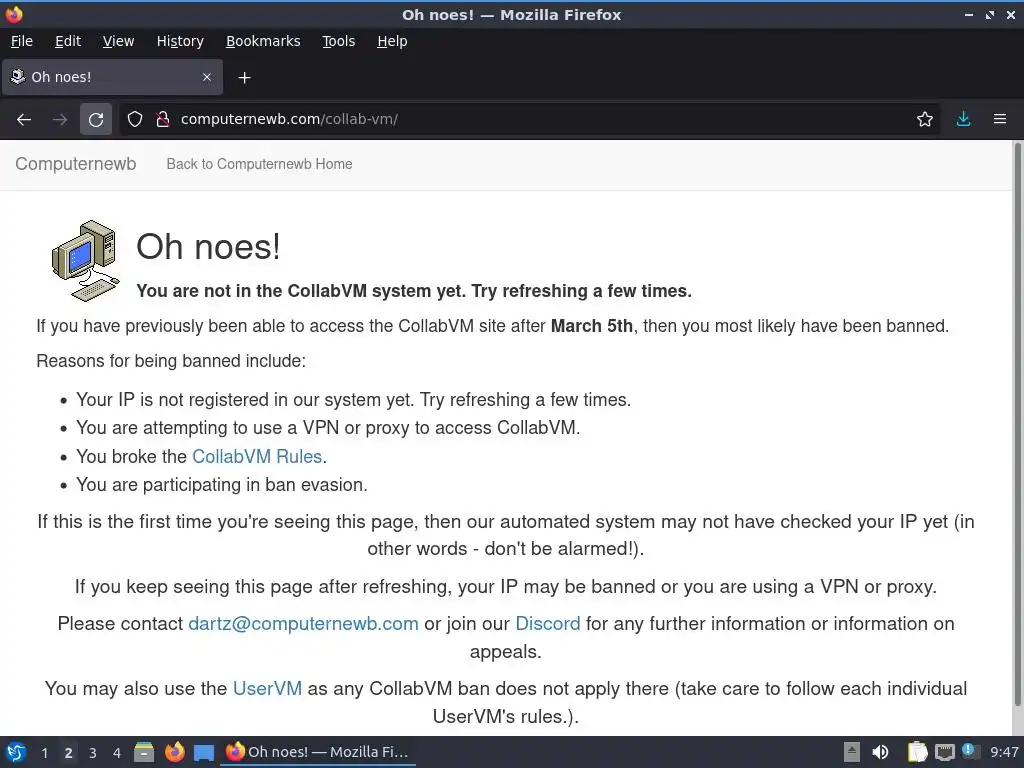Switch to workspace 1
The width and height of the screenshot is (1024, 768).
pyautogui.click(x=44, y=753)
